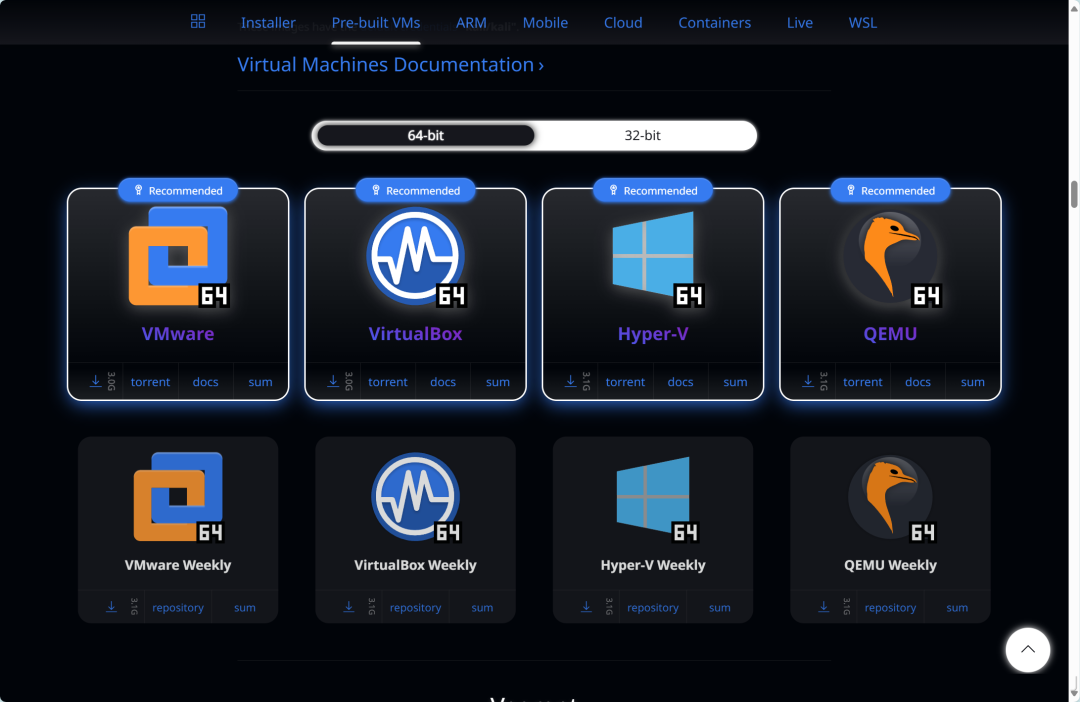Click the VMware download icon
The height and width of the screenshot is (702, 1080).
coord(94,381)
